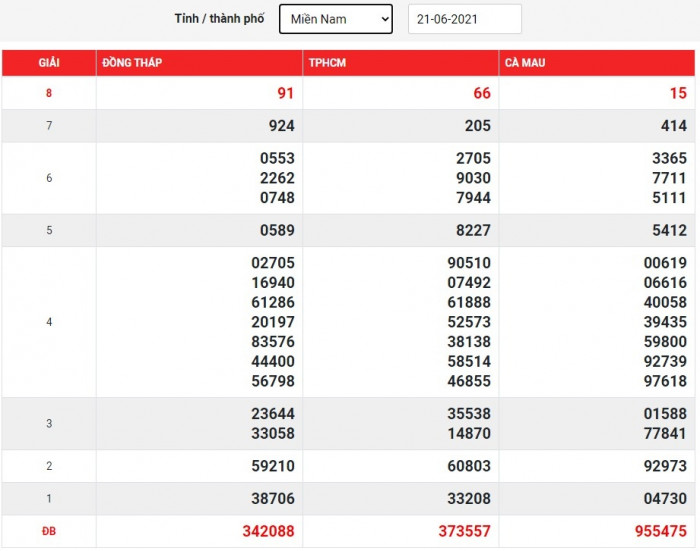The width and height of the screenshot is (700, 551).
Task: Click the date field showing 21-06-2021
Action: 465,19
